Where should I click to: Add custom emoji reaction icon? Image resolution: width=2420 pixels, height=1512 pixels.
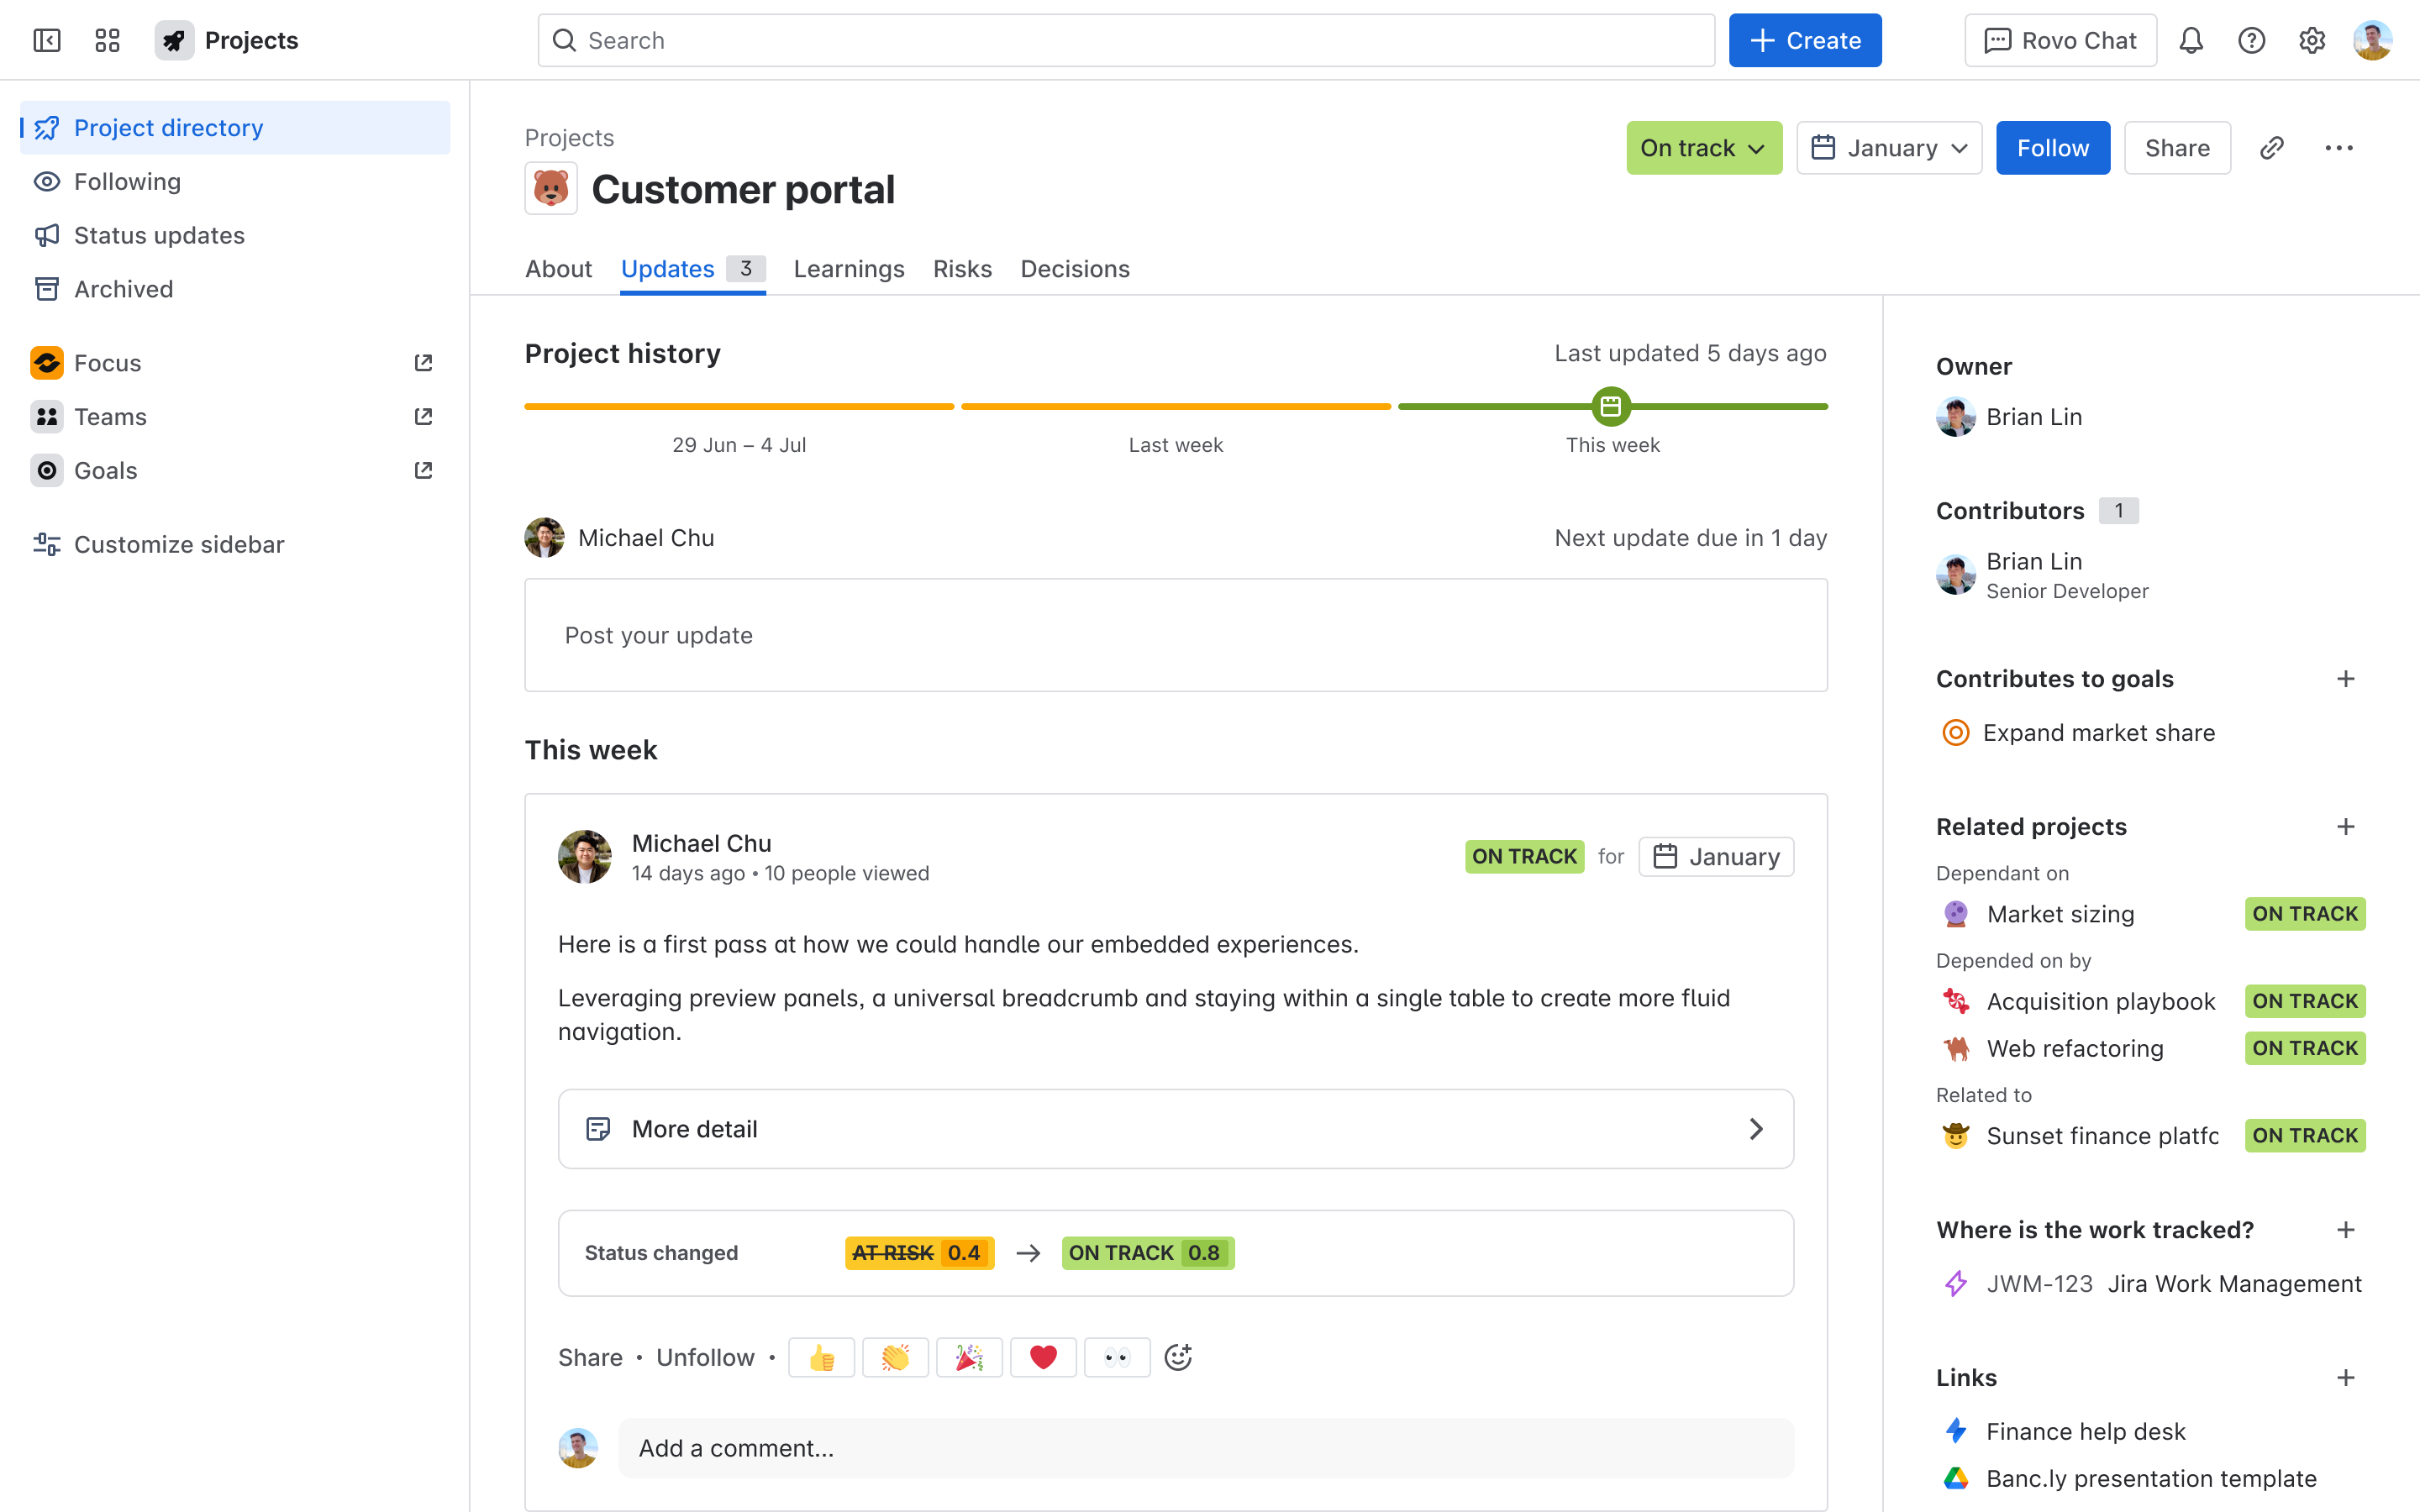click(x=1178, y=1357)
